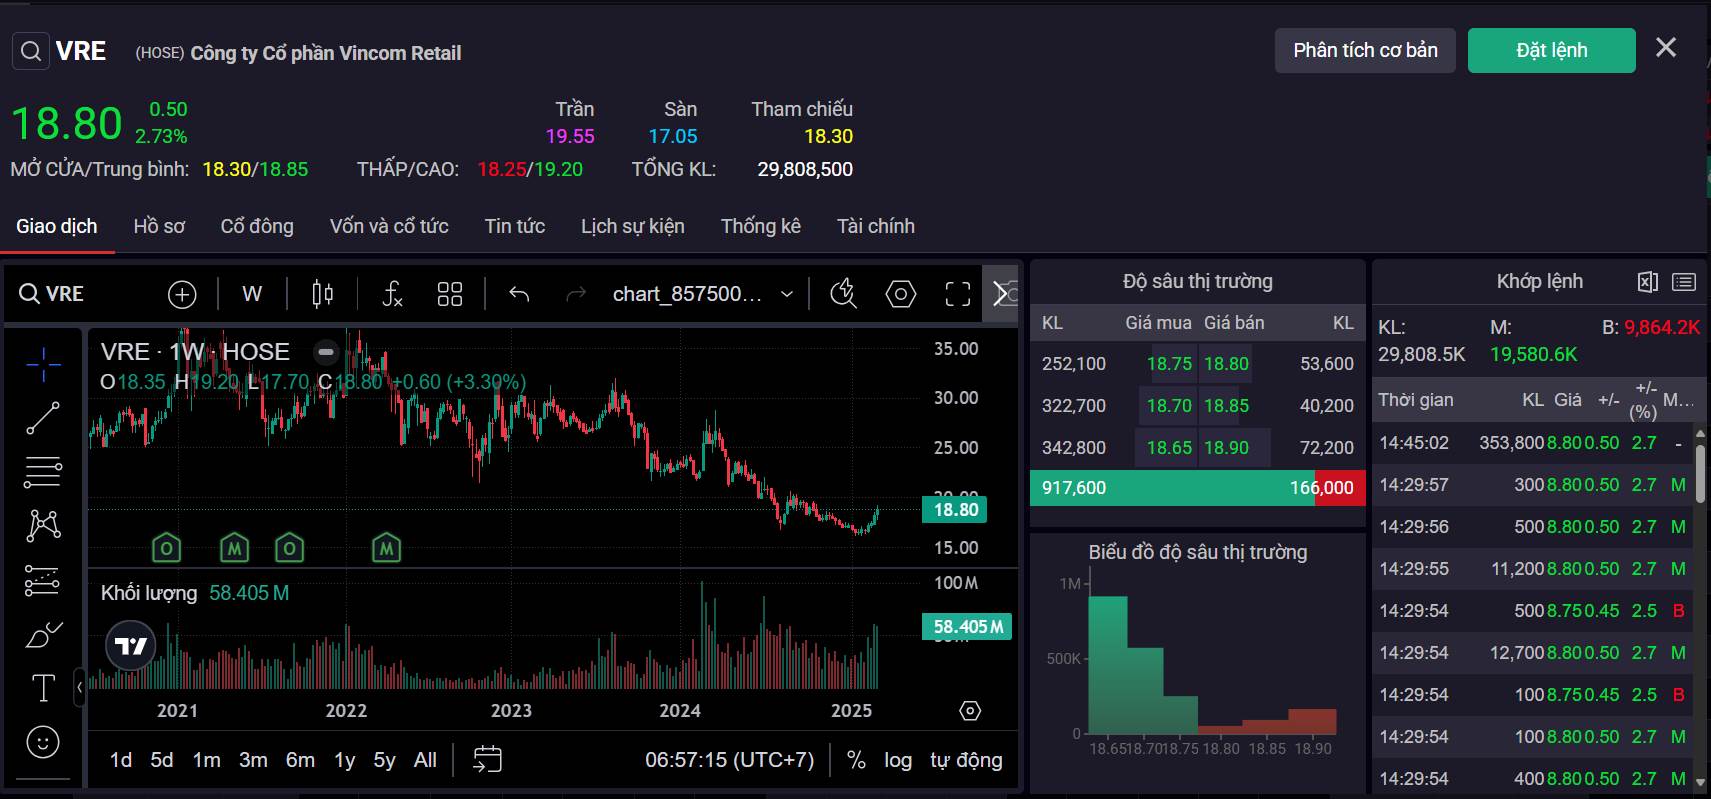Image resolution: width=1711 pixels, height=799 pixels.
Task: Open the go-to-date calendar icon
Action: coord(487,760)
